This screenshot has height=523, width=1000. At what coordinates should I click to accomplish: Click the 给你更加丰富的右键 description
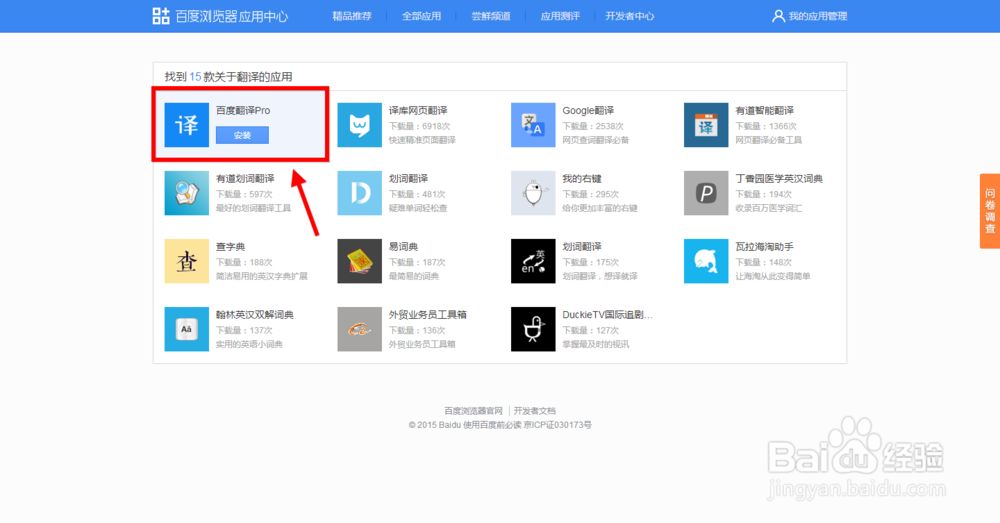599,209
